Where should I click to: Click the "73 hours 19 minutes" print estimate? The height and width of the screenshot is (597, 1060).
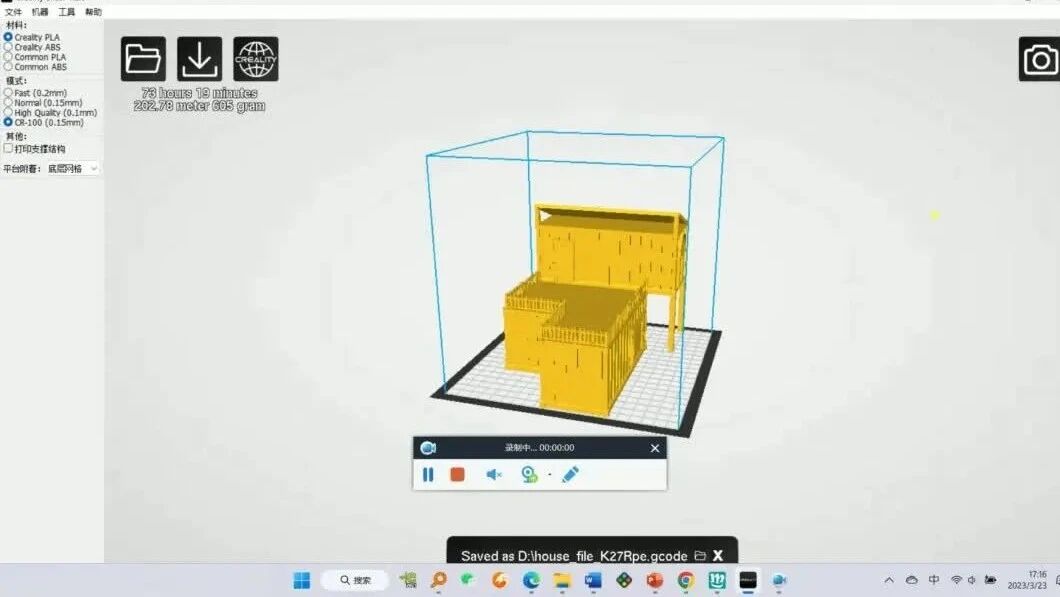coord(199,93)
